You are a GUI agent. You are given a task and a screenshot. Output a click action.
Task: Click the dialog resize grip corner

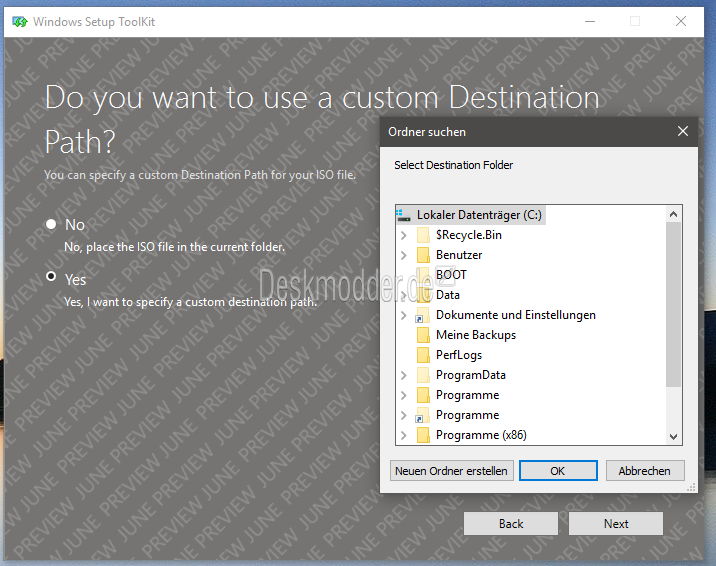point(691,487)
